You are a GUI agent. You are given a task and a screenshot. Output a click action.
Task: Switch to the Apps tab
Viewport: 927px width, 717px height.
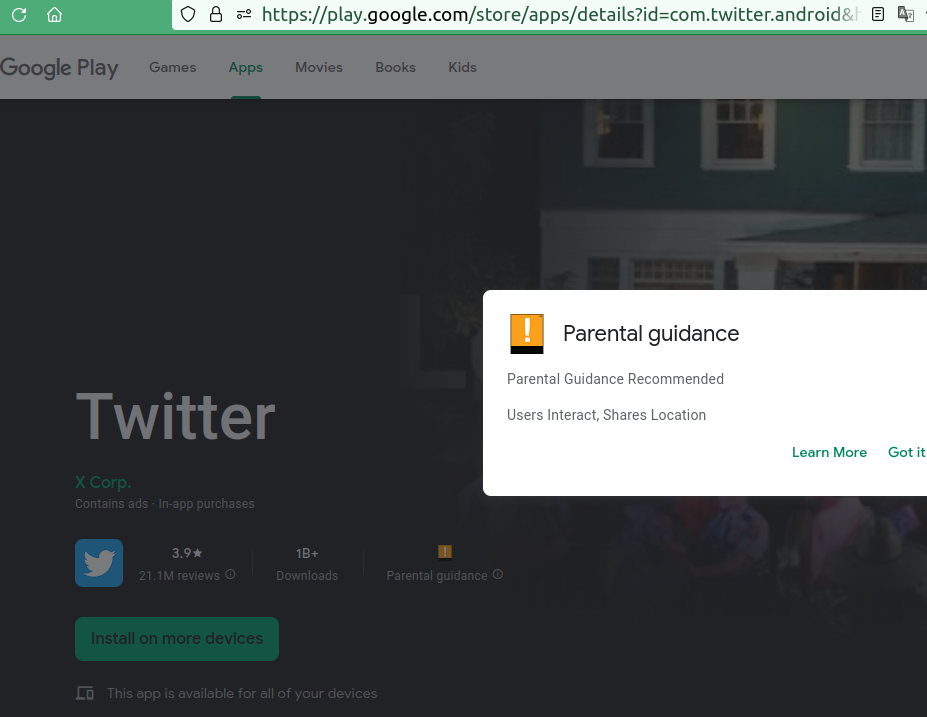pyautogui.click(x=246, y=67)
